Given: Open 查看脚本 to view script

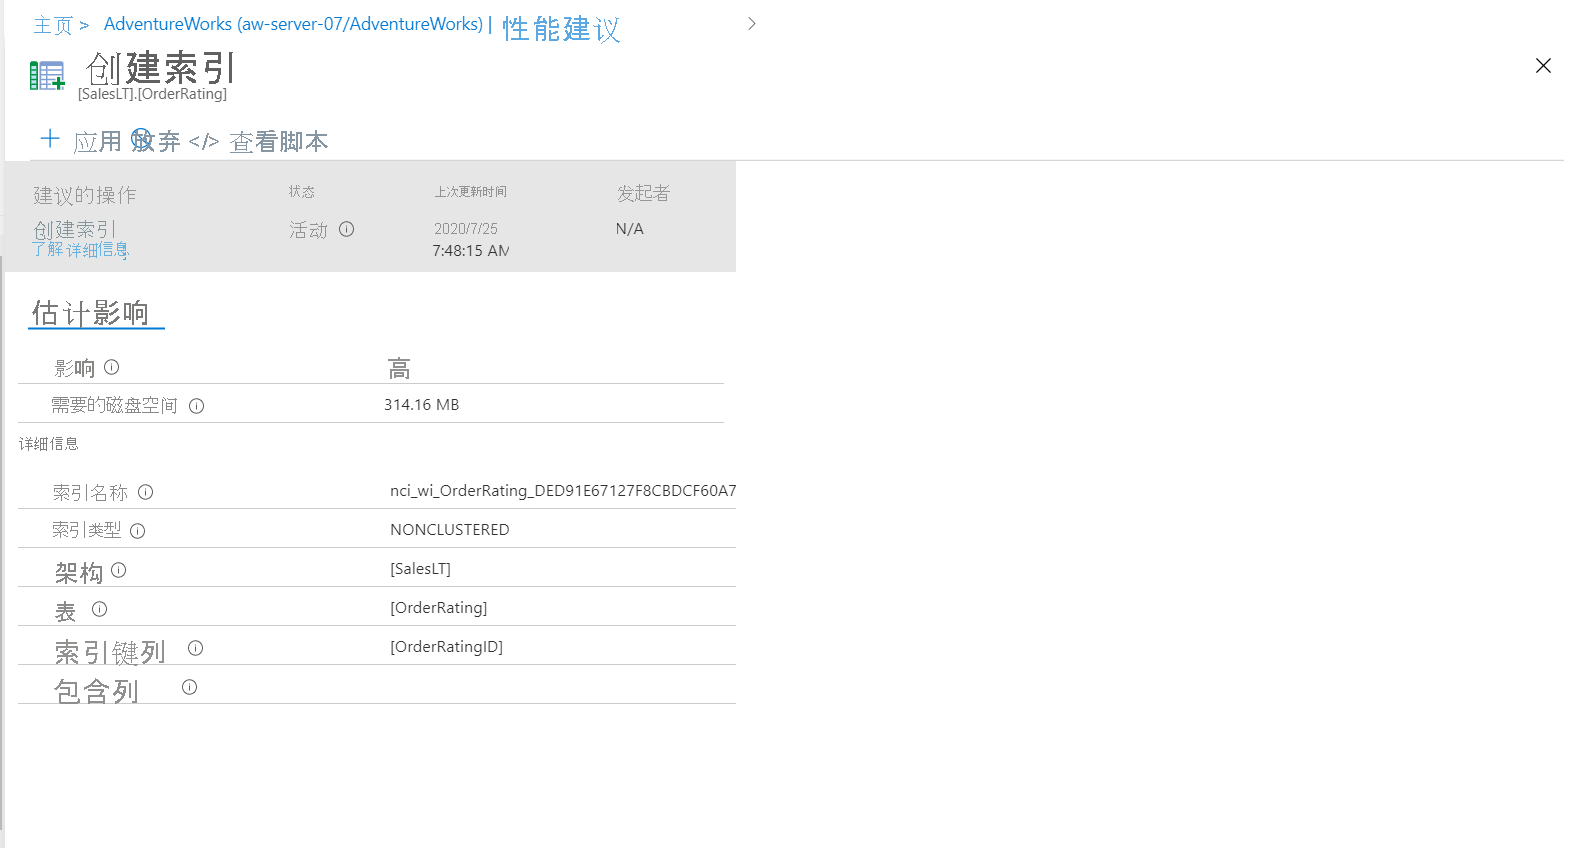Looking at the screenshot, I should (x=279, y=142).
